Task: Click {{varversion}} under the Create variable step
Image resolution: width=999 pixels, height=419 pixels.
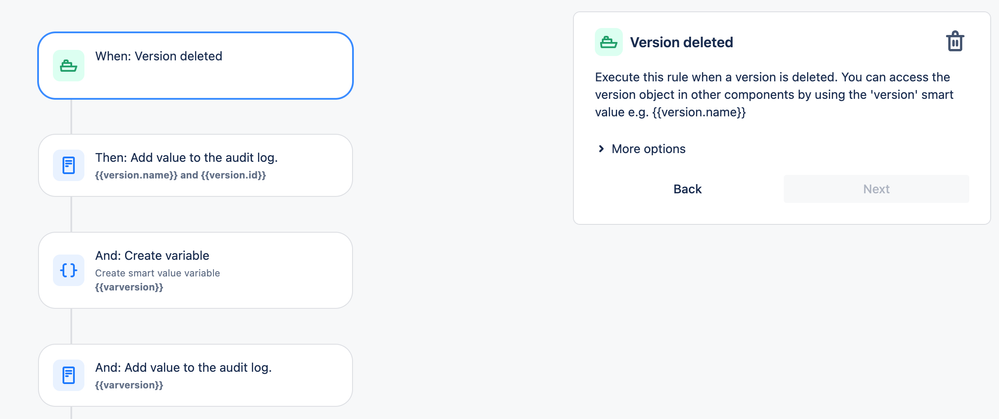Action: pyautogui.click(x=129, y=287)
